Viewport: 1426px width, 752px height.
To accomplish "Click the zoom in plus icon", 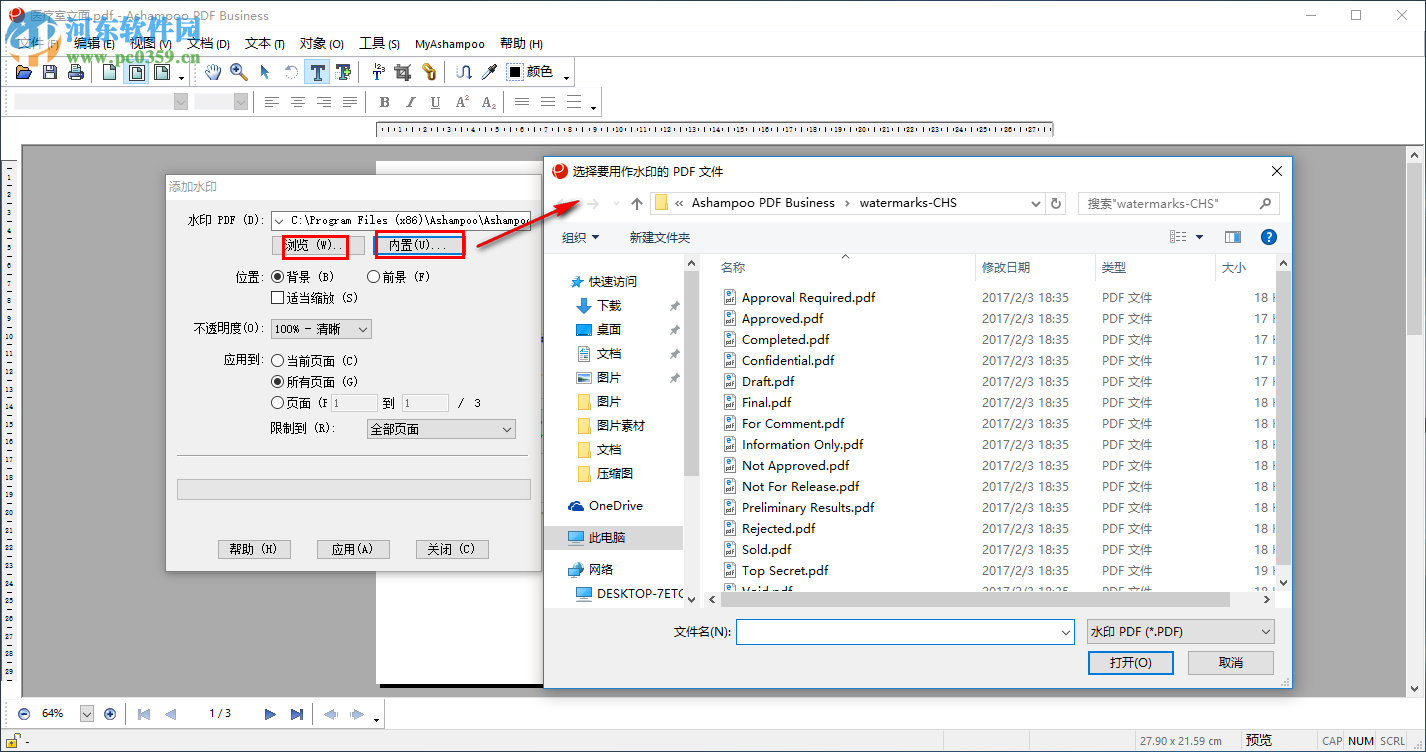I will pyautogui.click(x=110, y=714).
